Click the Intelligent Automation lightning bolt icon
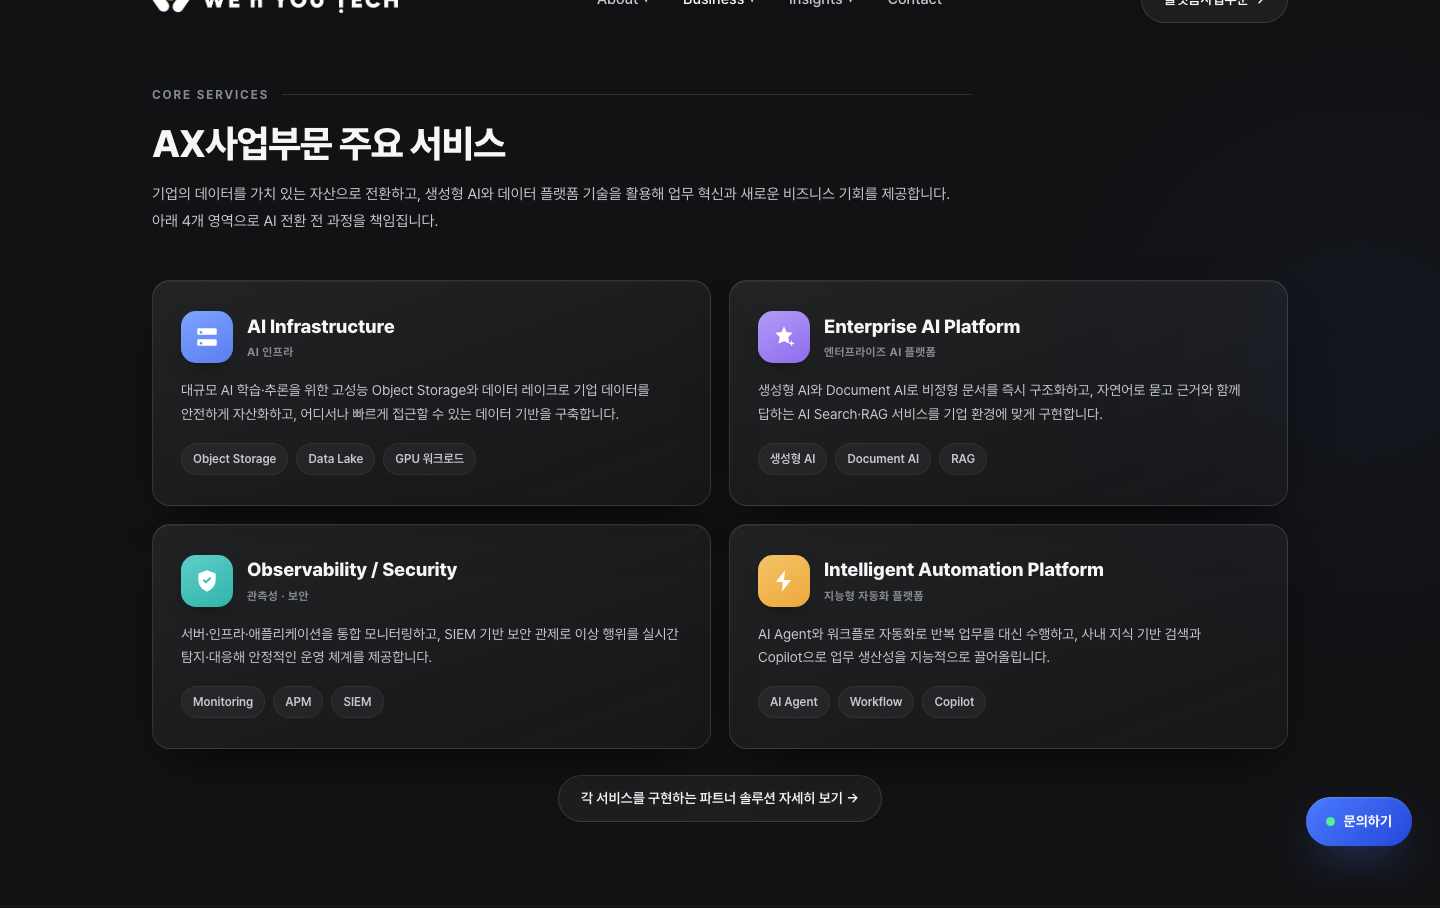Image resolution: width=1440 pixels, height=908 pixels. 784,581
